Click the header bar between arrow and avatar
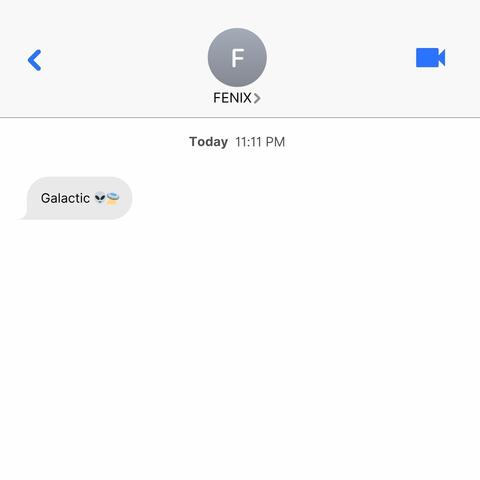 [125, 58]
